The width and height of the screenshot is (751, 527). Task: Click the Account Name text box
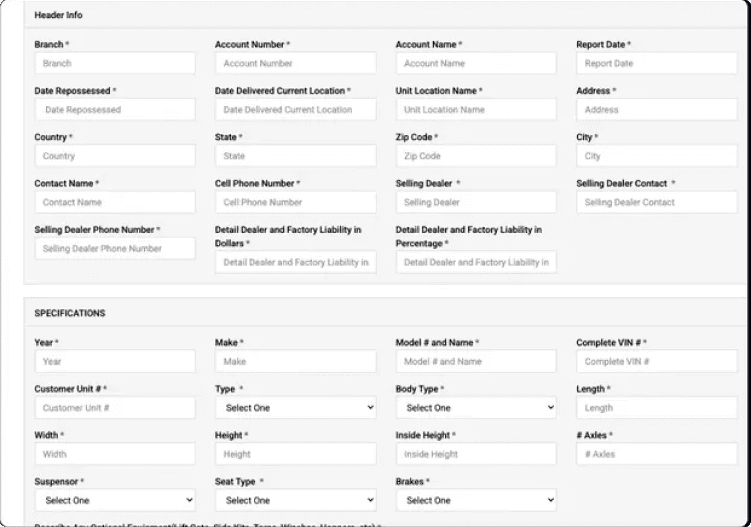pyautogui.click(x=476, y=63)
